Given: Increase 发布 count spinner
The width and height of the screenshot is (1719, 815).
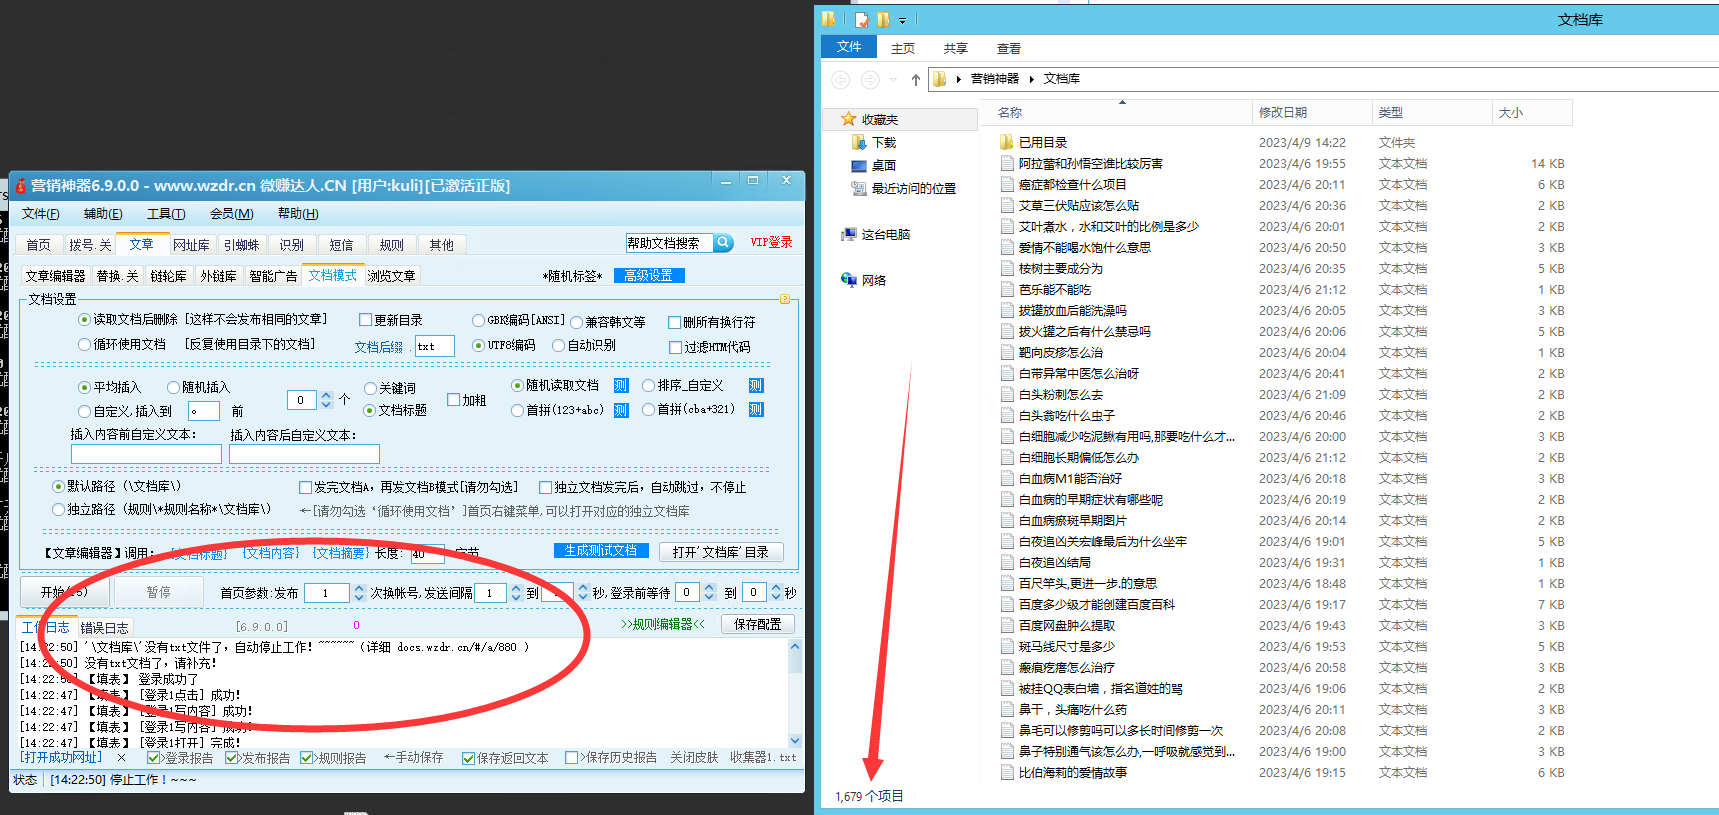Looking at the screenshot, I should (359, 589).
